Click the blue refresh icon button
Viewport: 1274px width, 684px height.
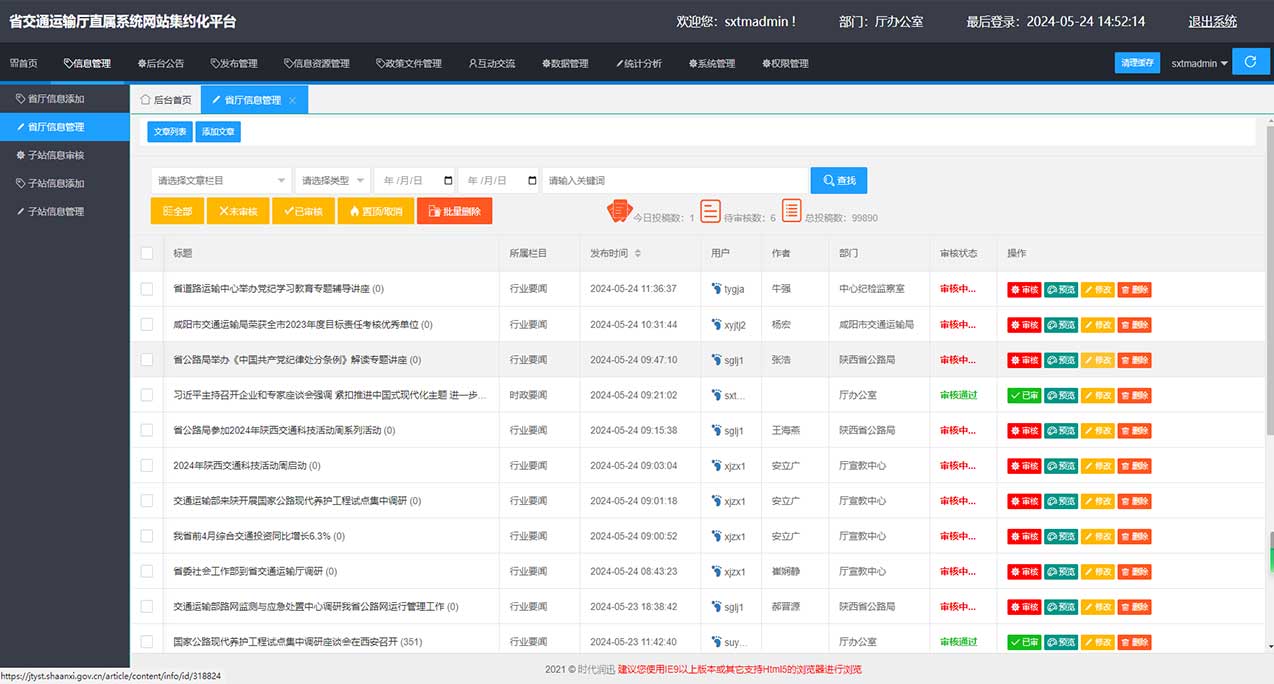tap(1250, 62)
